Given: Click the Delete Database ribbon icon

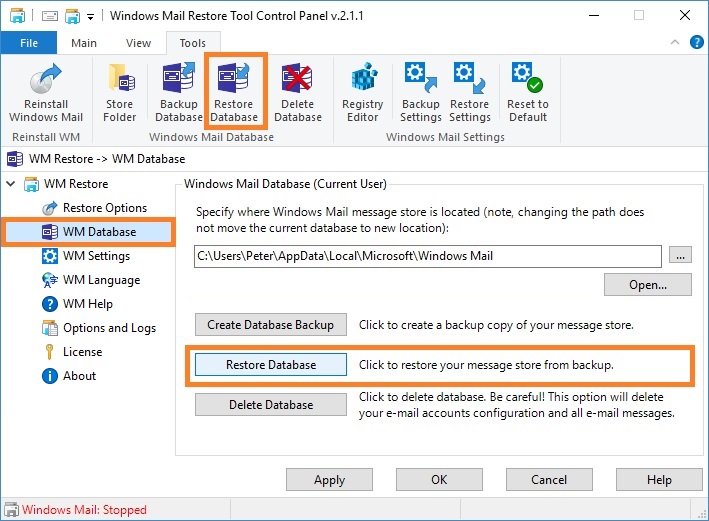Looking at the screenshot, I should [x=298, y=92].
